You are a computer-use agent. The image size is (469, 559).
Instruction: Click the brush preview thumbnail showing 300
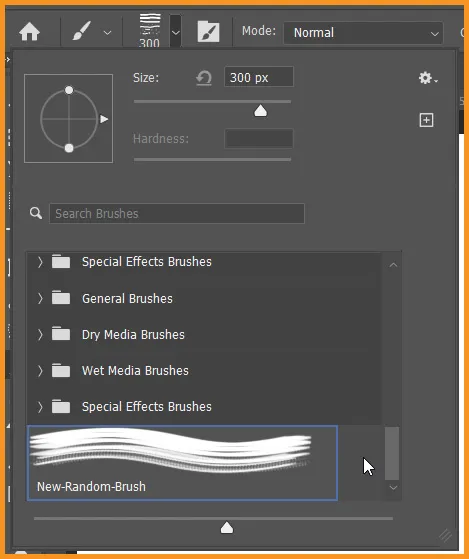pos(150,30)
